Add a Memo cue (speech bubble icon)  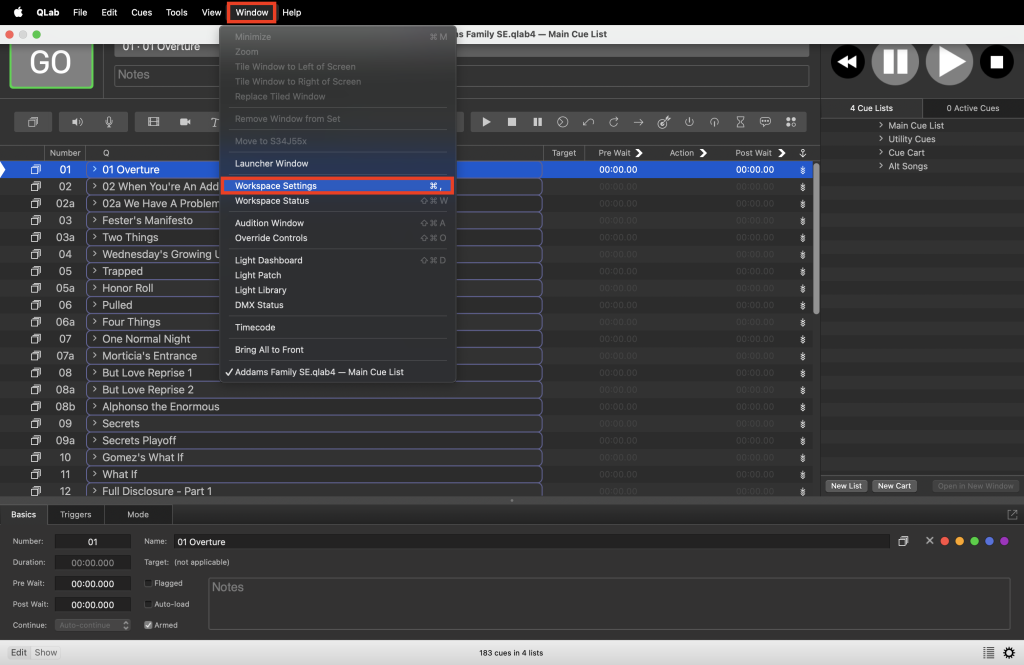coord(765,122)
